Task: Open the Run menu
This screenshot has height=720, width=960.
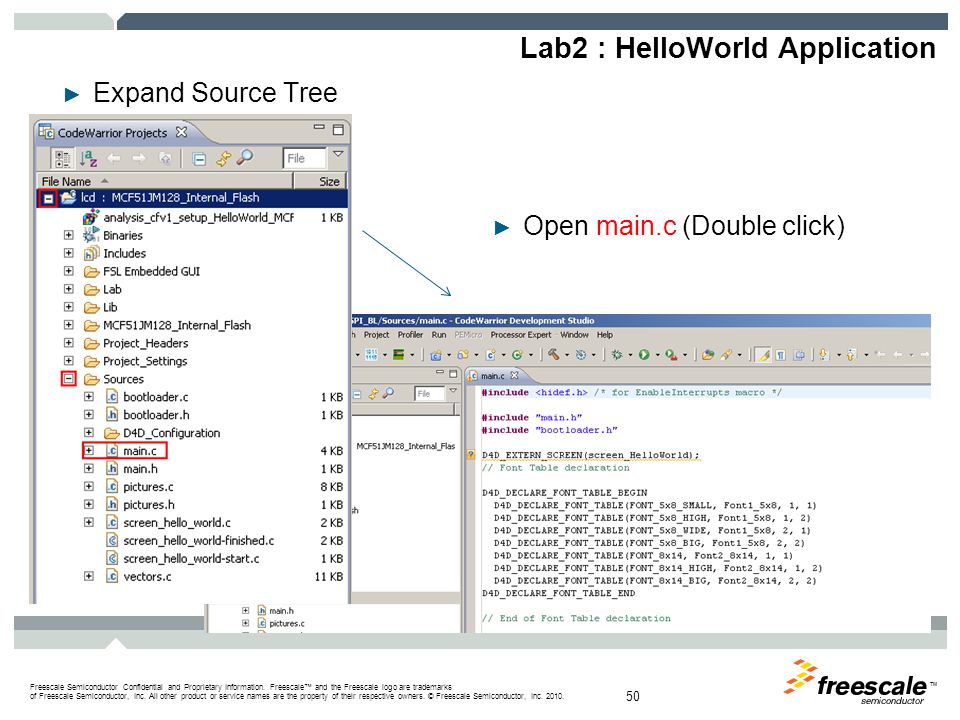Action: pos(438,335)
